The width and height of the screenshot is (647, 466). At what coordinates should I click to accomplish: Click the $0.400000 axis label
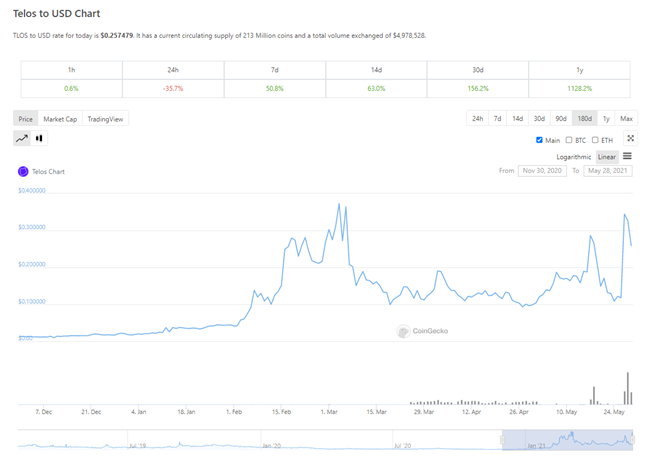click(x=32, y=191)
